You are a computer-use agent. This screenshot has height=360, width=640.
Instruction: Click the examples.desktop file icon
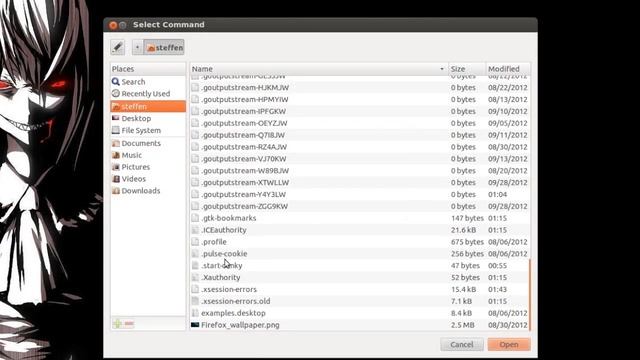(195, 313)
